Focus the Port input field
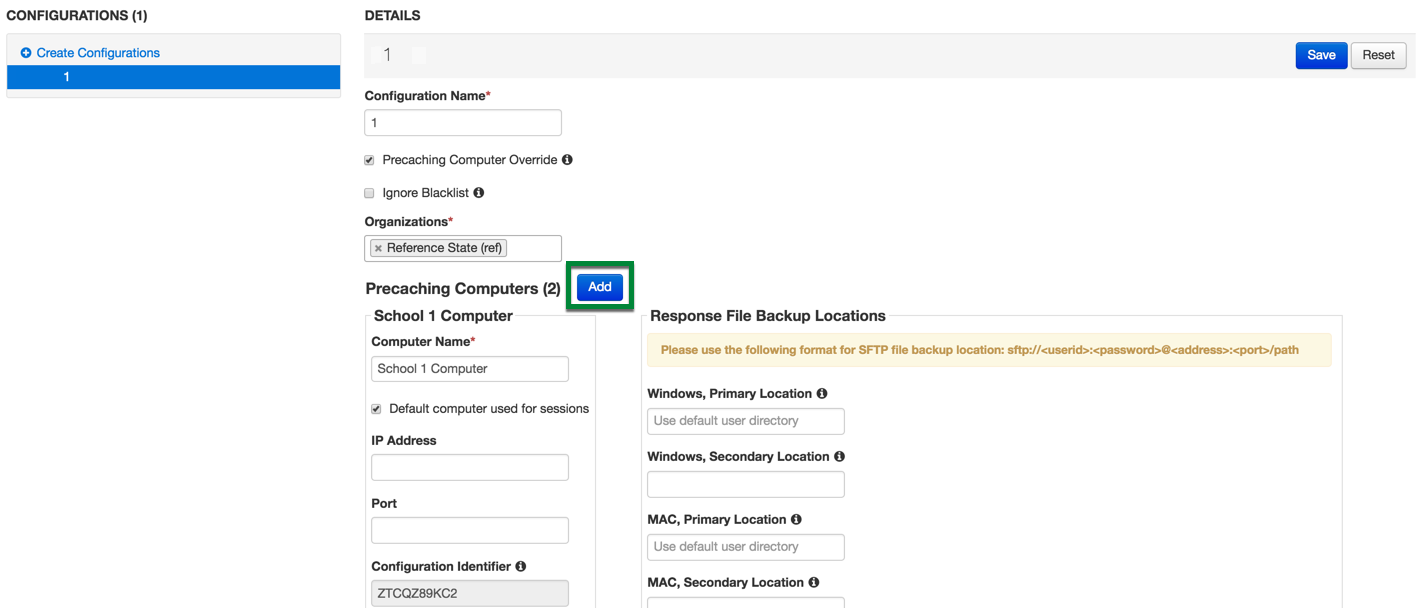The width and height of the screenshot is (1417, 608). coord(470,530)
